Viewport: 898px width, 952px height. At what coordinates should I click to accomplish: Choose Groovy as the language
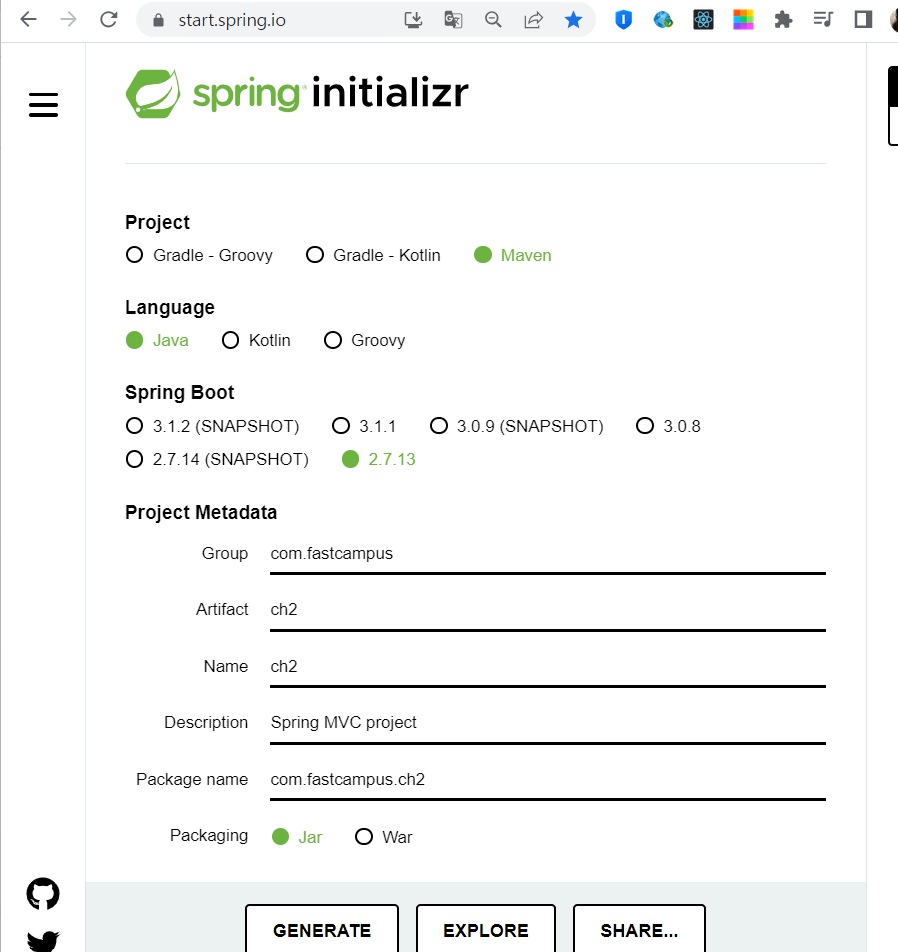tap(364, 340)
